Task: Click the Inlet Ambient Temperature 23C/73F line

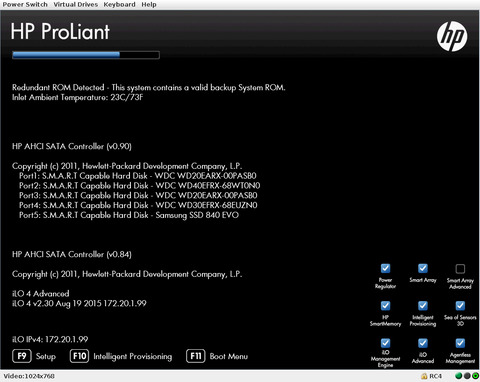Action: (x=77, y=97)
